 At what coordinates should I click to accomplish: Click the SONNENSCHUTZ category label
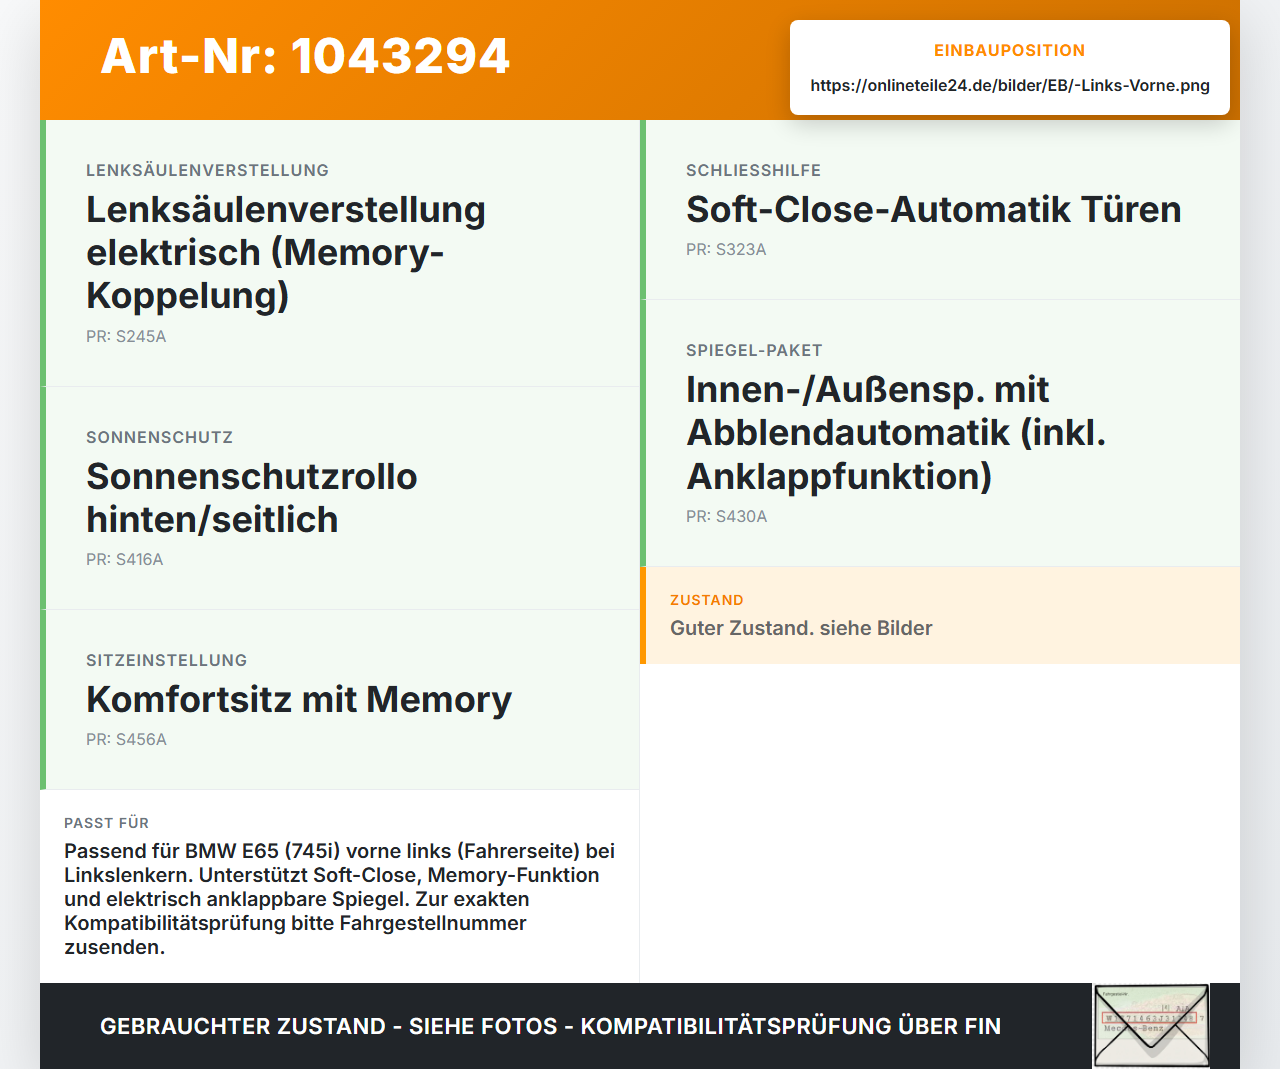[159, 437]
